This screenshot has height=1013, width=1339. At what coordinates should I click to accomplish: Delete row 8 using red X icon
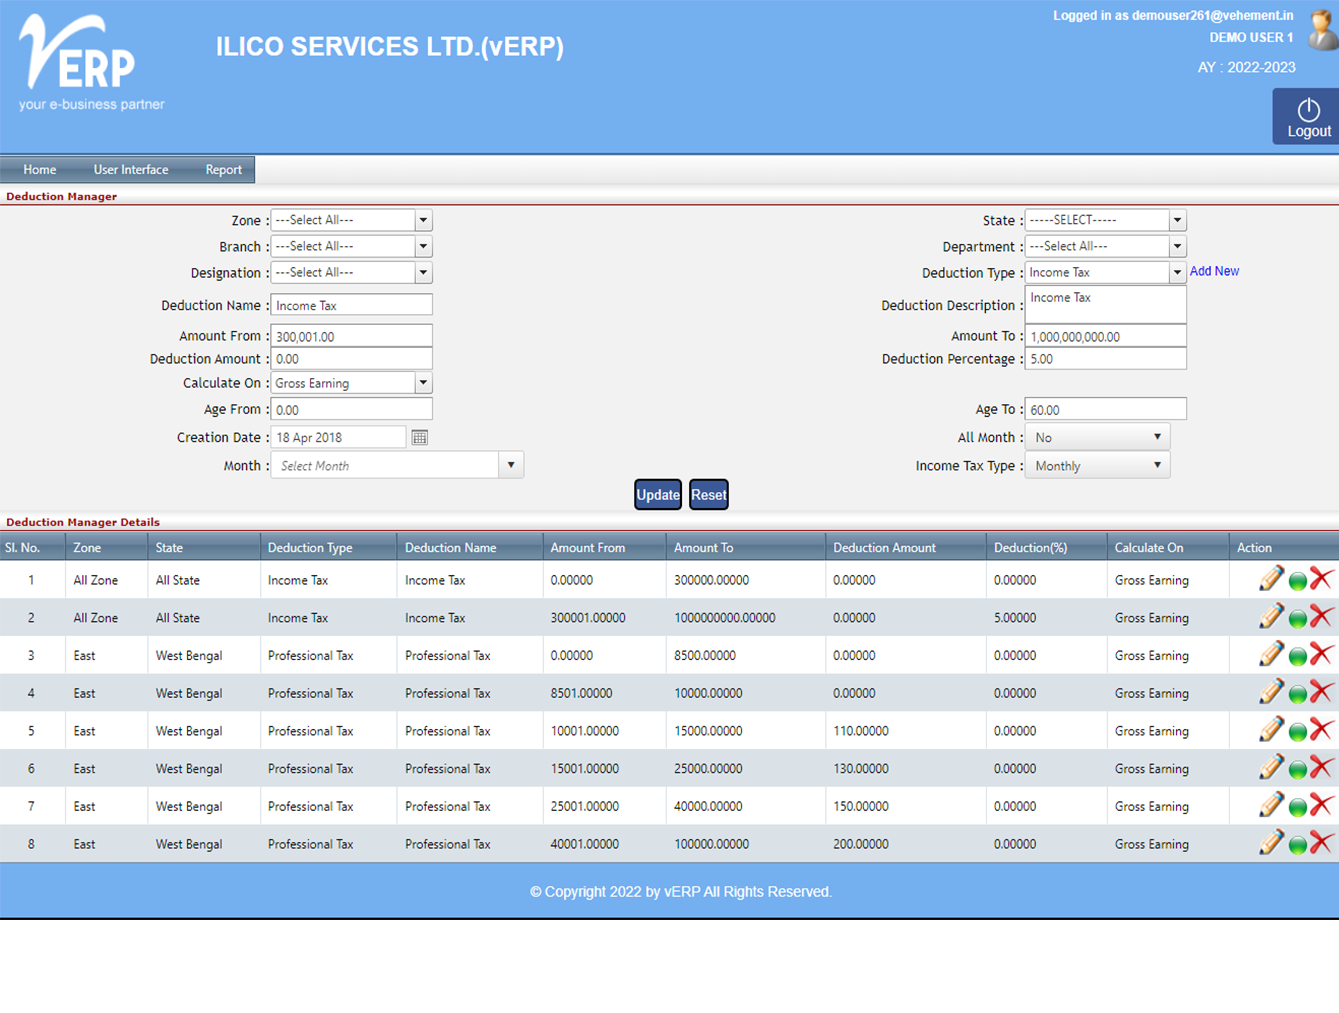point(1321,842)
